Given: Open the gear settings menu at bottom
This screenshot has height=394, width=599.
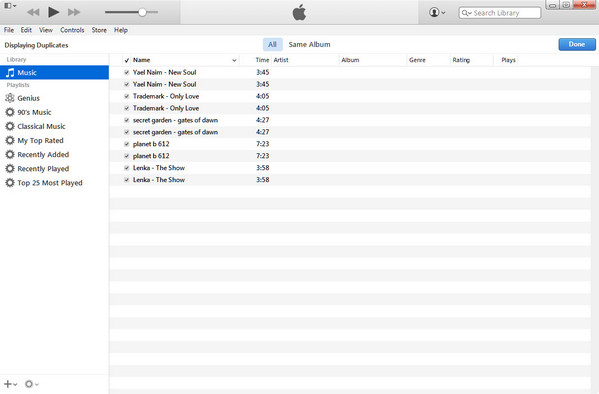Looking at the screenshot, I should 31,384.
